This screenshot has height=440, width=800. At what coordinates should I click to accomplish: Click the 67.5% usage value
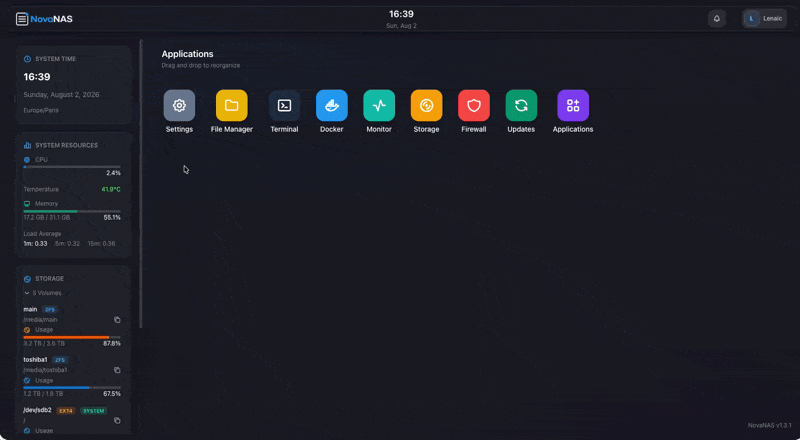[112, 394]
